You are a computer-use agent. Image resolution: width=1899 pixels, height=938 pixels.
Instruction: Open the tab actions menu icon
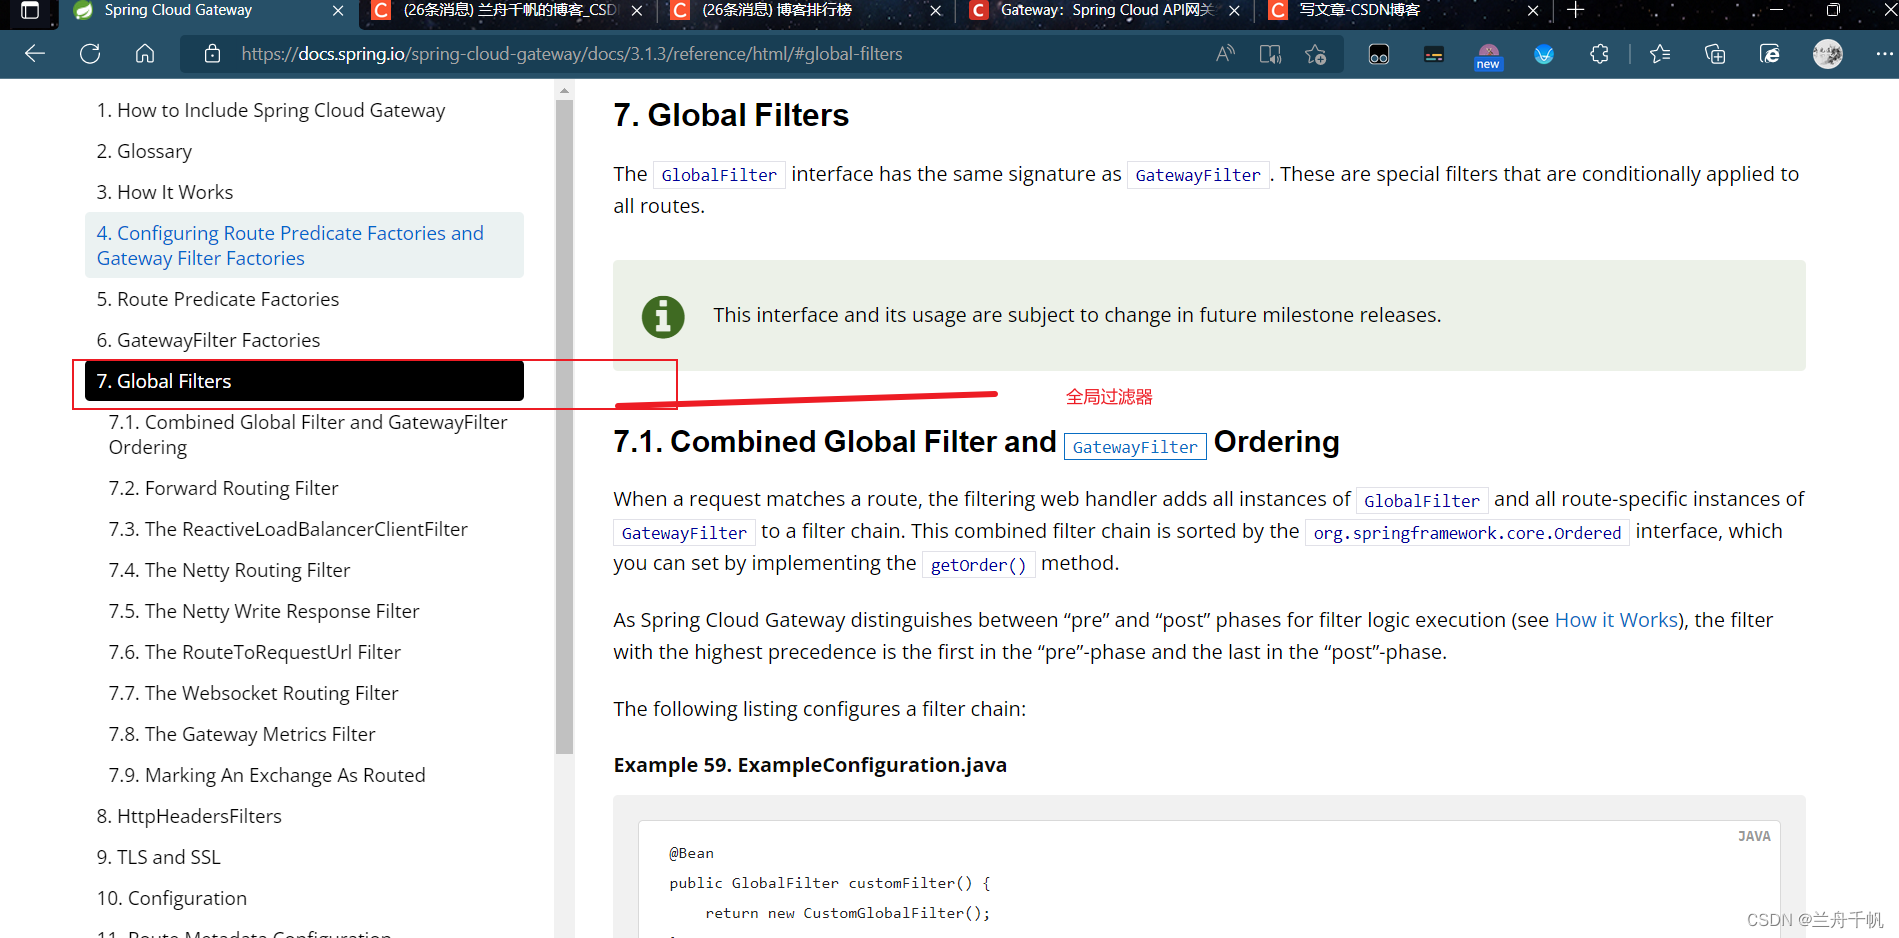click(30, 11)
